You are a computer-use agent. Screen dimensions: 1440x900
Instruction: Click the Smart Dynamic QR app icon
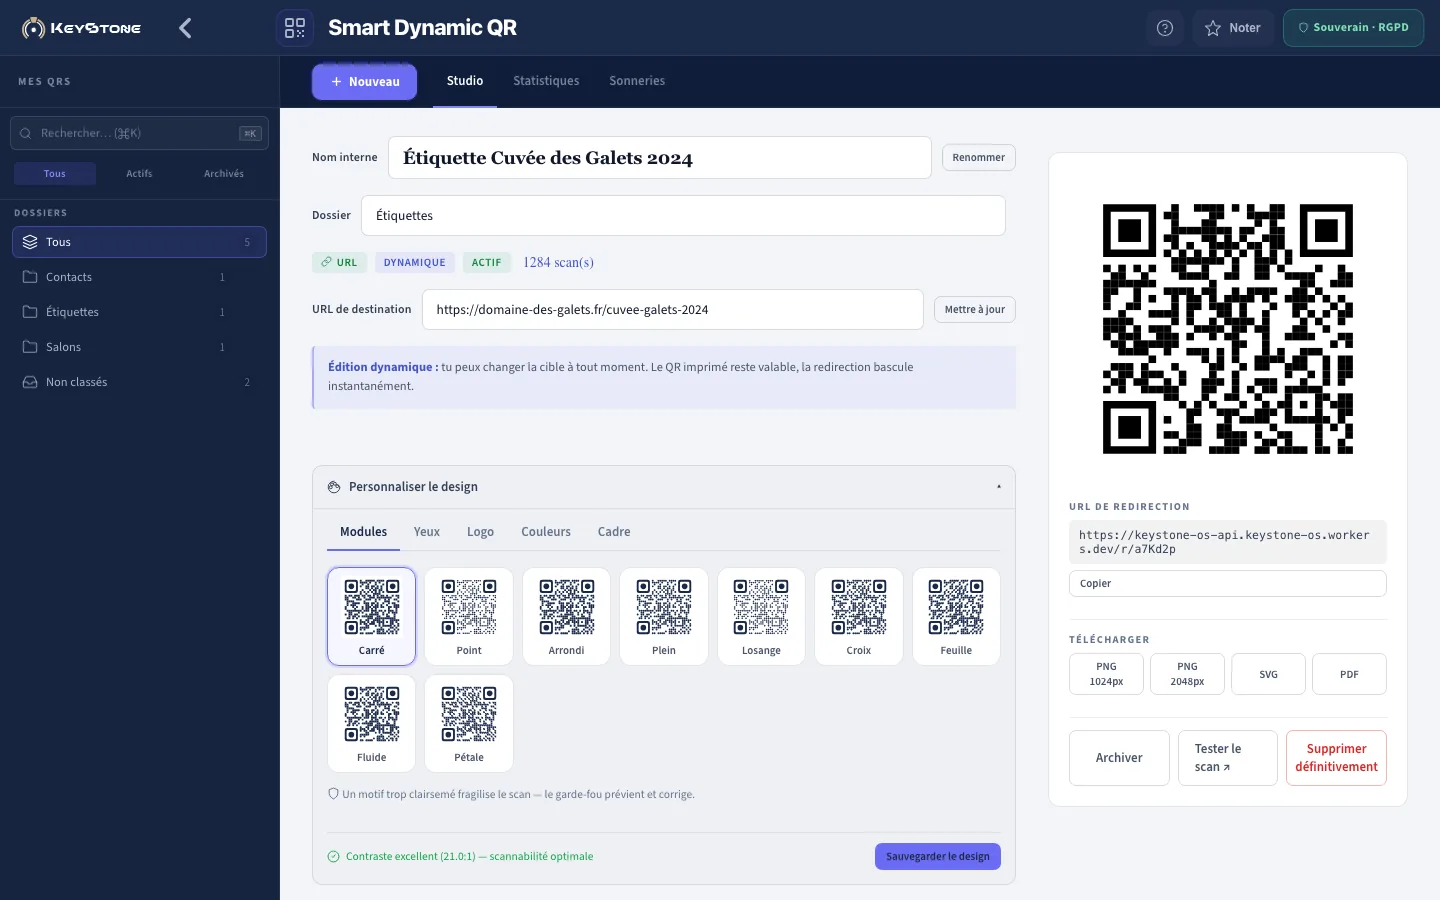[295, 28]
